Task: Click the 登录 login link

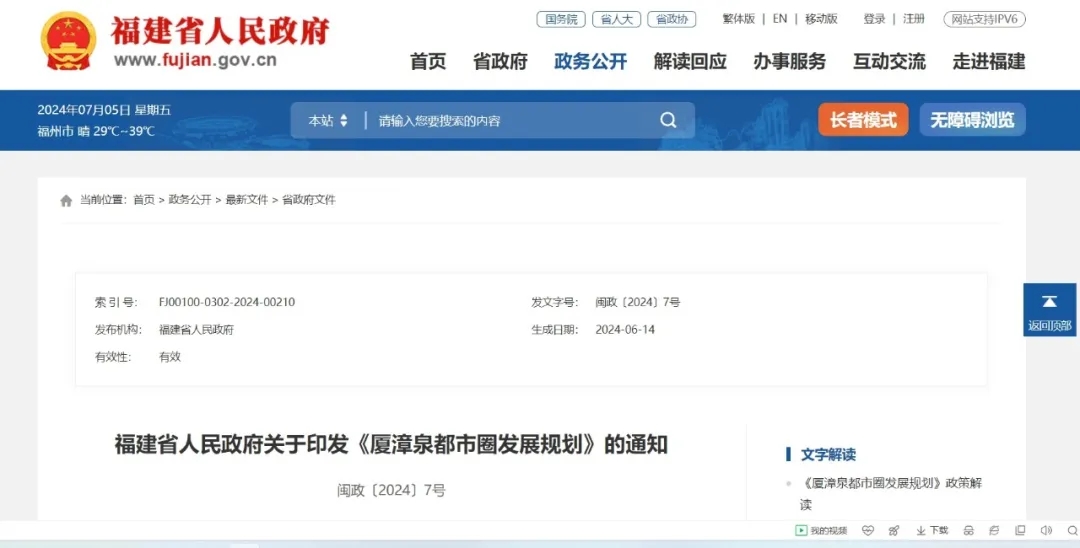Action: click(x=874, y=19)
